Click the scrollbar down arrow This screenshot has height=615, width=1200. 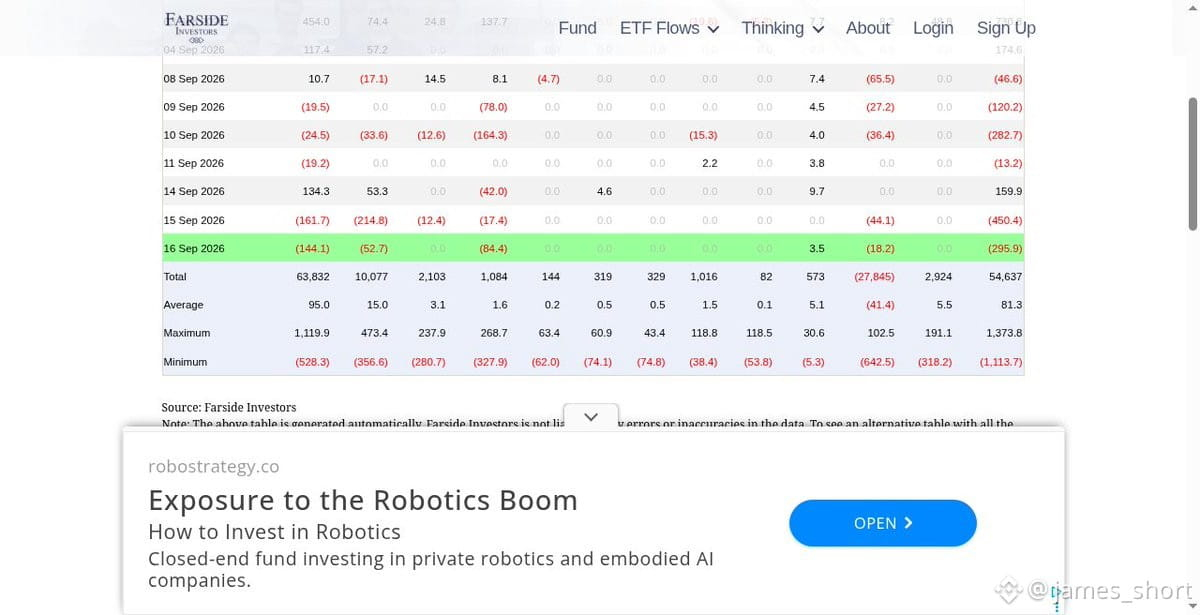(x=1192, y=607)
